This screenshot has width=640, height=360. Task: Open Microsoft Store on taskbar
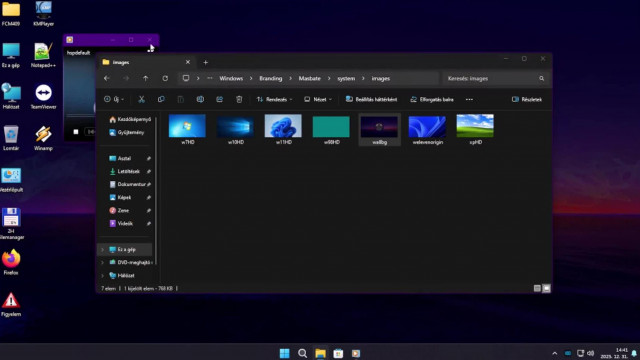(x=338, y=353)
